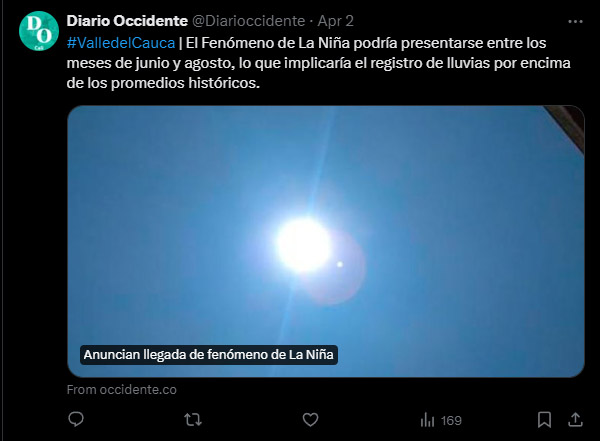Open the reply speech bubble icon

(76, 420)
